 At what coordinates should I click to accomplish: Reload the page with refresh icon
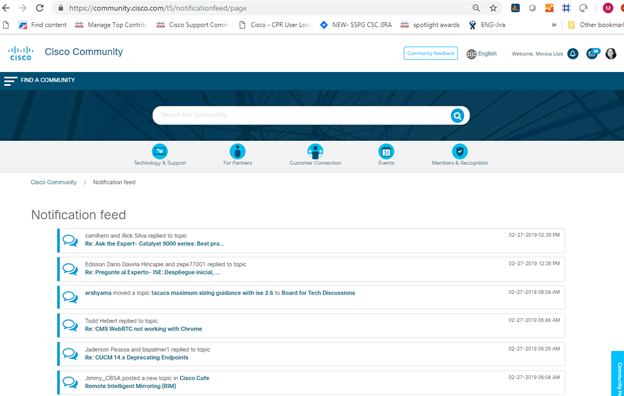(x=39, y=8)
